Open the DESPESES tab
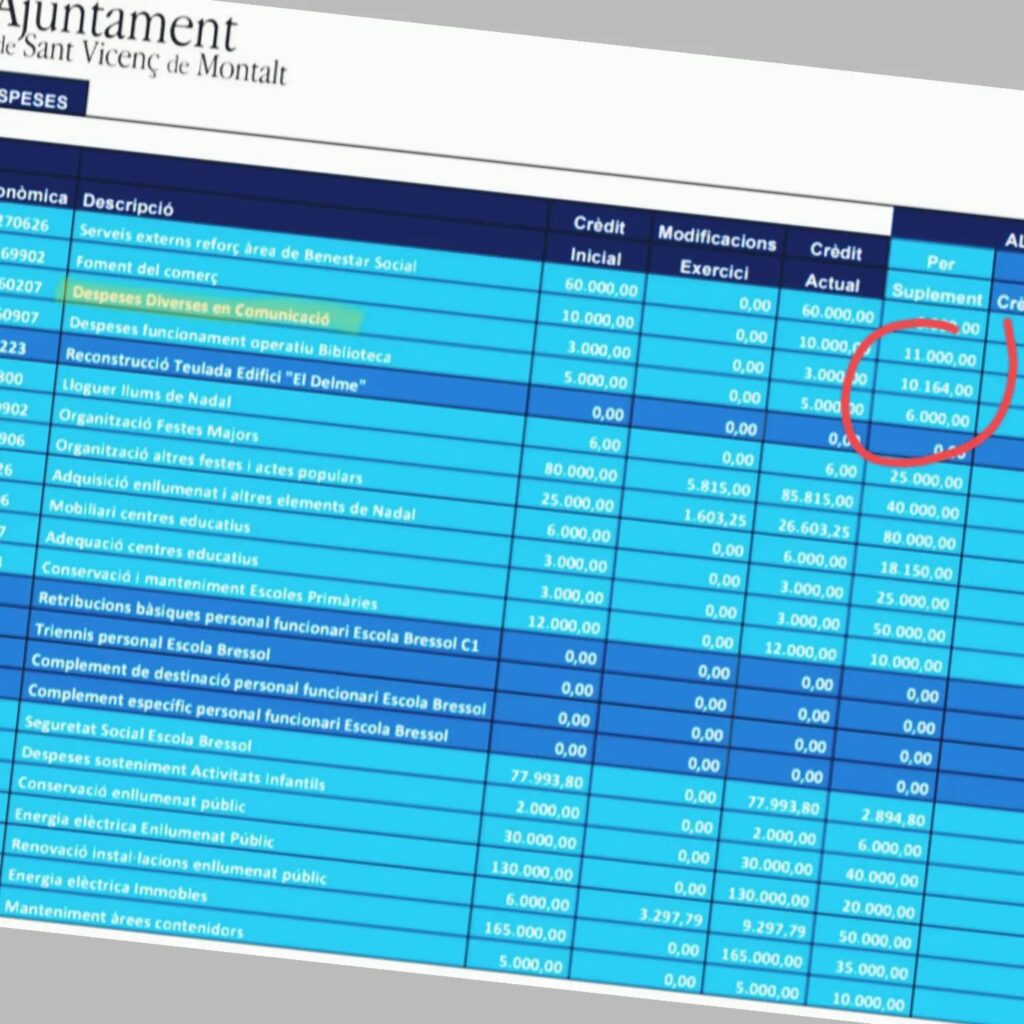Image resolution: width=1024 pixels, height=1024 pixels. pos(36,101)
